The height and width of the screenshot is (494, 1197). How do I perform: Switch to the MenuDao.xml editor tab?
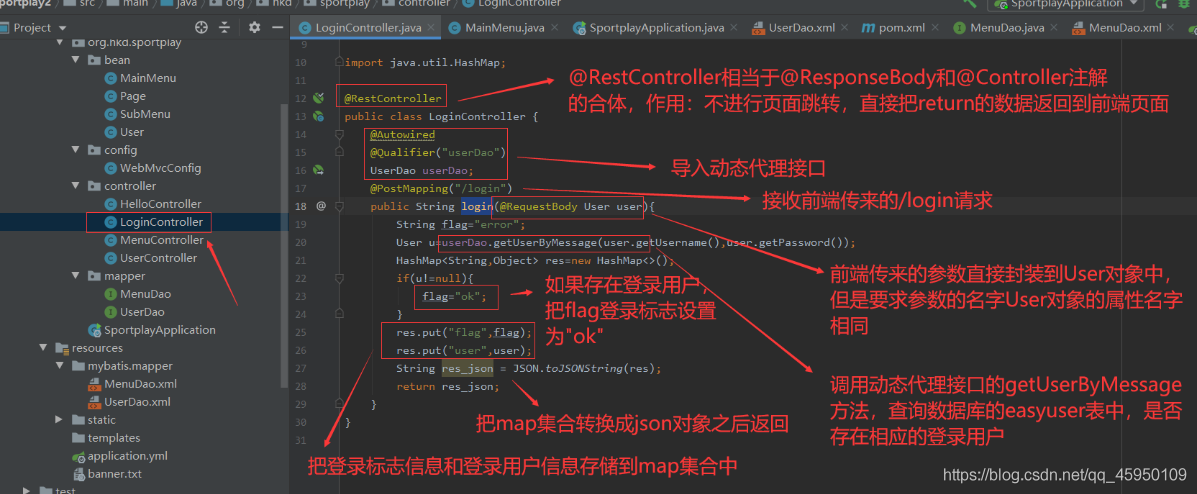(x=1124, y=28)
